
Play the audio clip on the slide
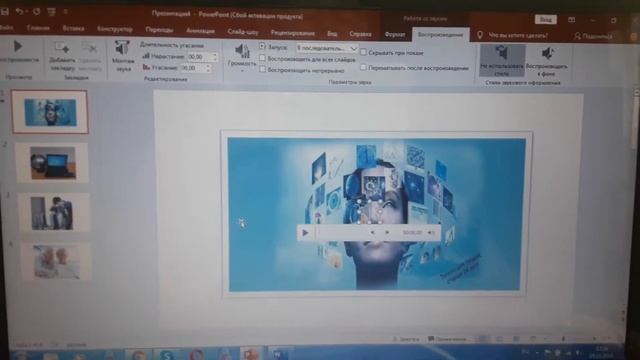305,233
